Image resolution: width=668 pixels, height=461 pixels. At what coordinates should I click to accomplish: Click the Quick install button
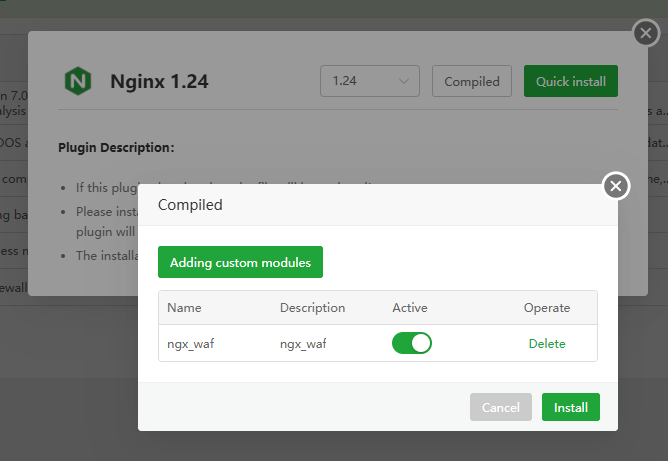point(571,81)
